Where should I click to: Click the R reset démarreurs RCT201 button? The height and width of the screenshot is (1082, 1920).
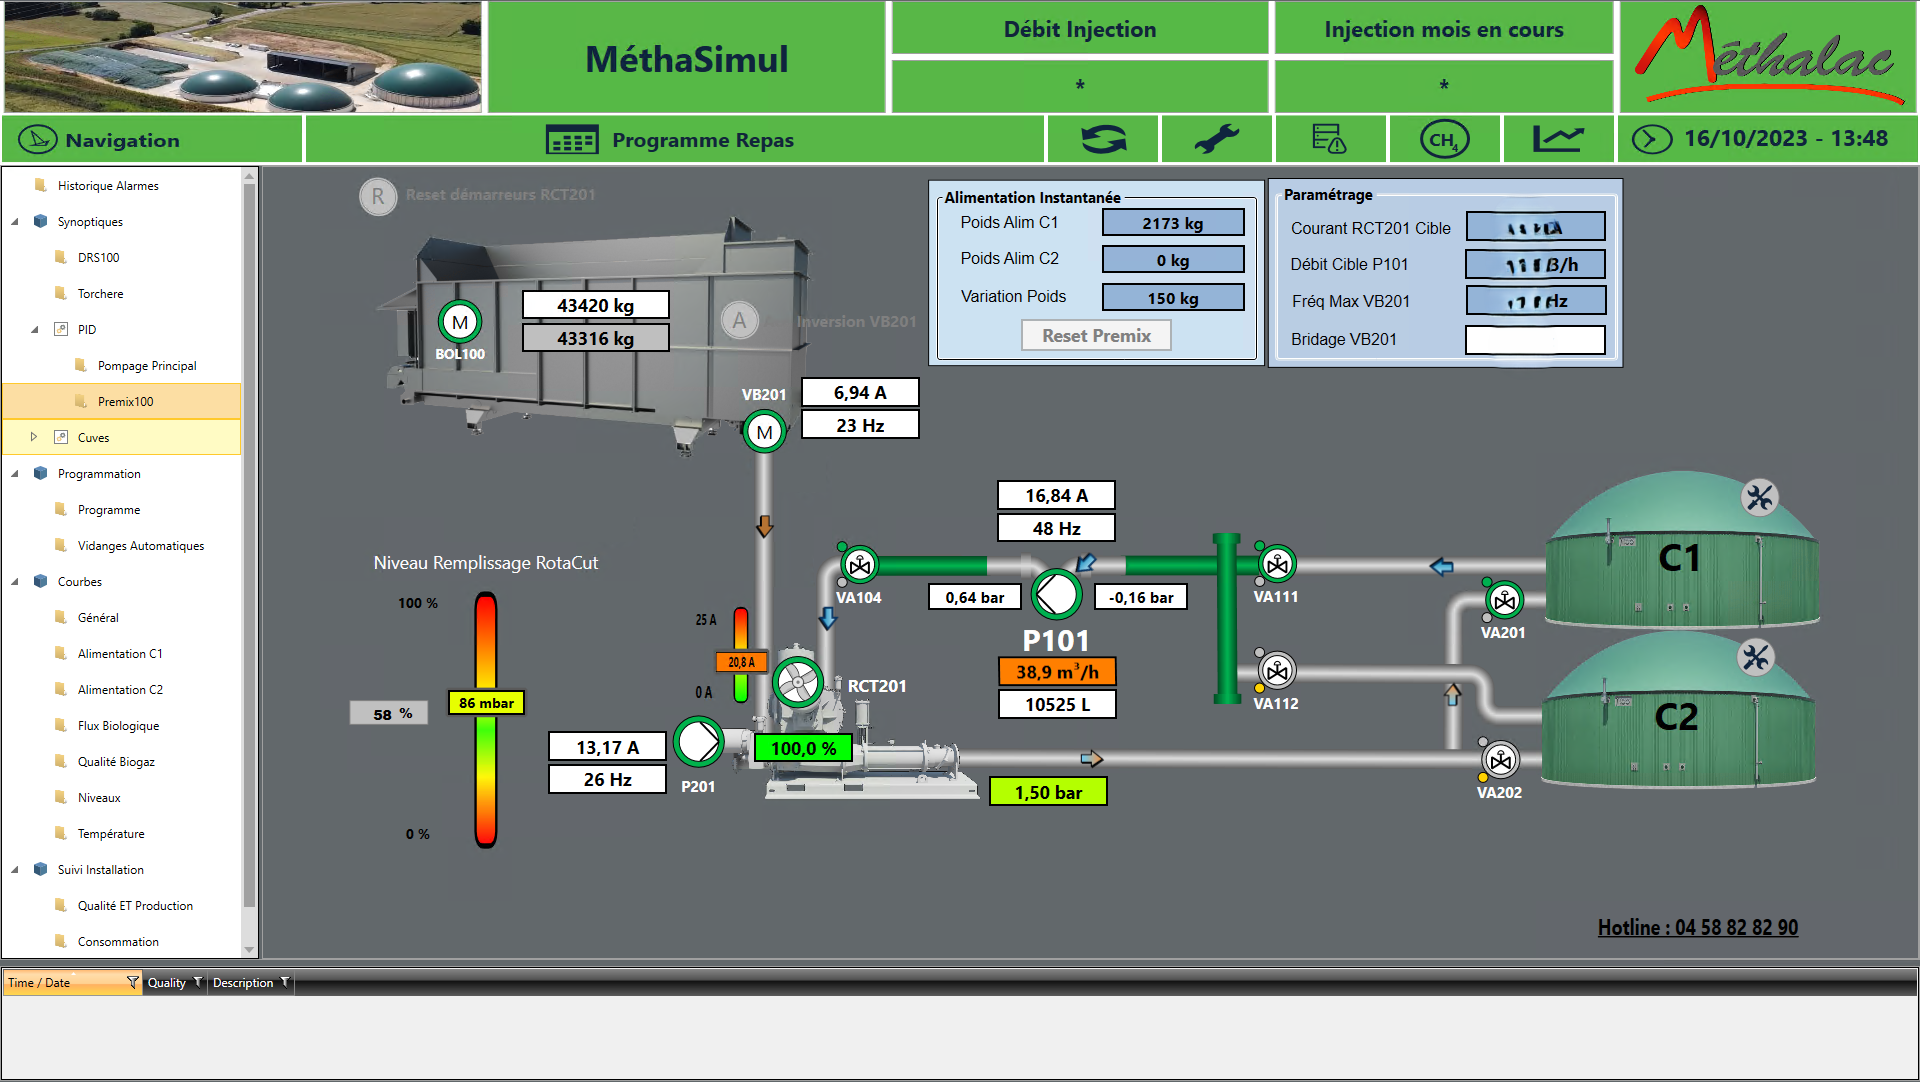tap(378, 196)
